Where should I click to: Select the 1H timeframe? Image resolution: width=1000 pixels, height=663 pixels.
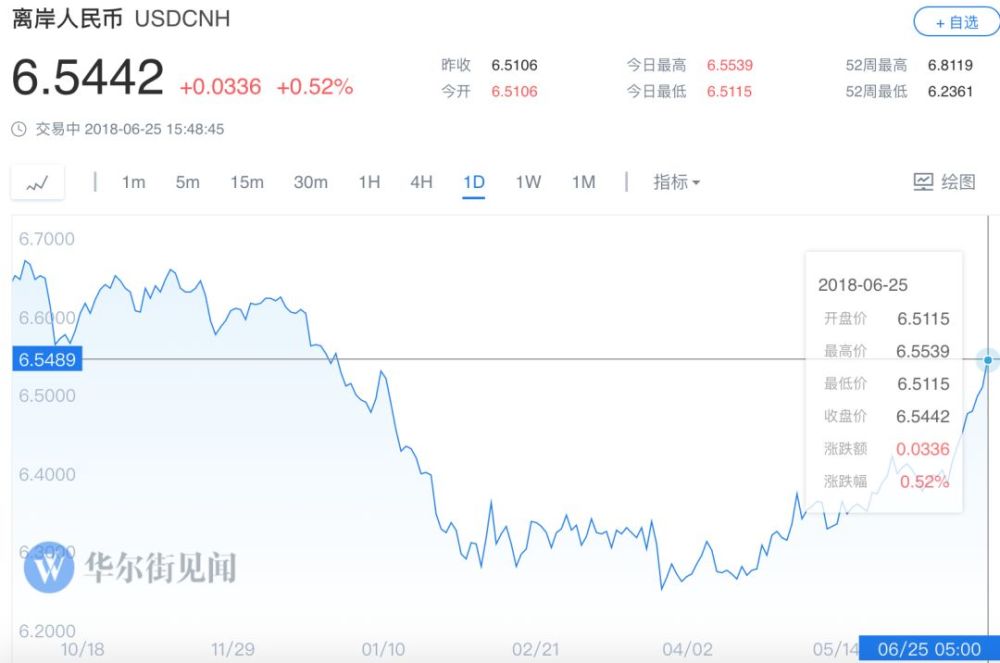(x=369, y=182)
